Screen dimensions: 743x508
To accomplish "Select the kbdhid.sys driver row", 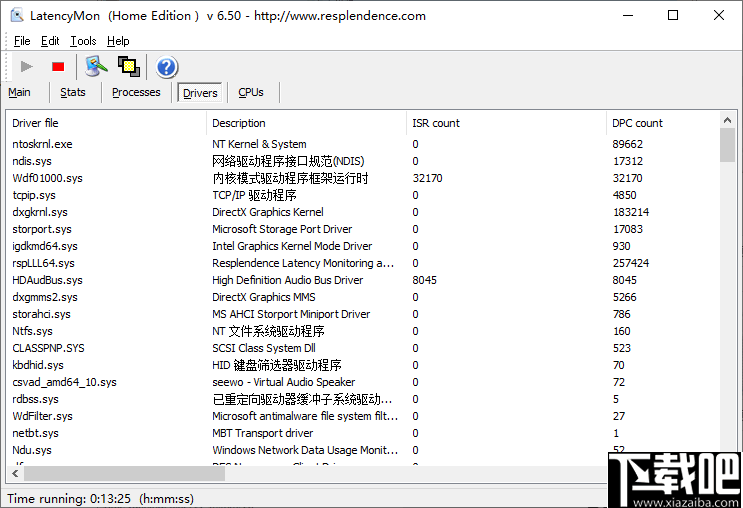I will tap(363, 365).
